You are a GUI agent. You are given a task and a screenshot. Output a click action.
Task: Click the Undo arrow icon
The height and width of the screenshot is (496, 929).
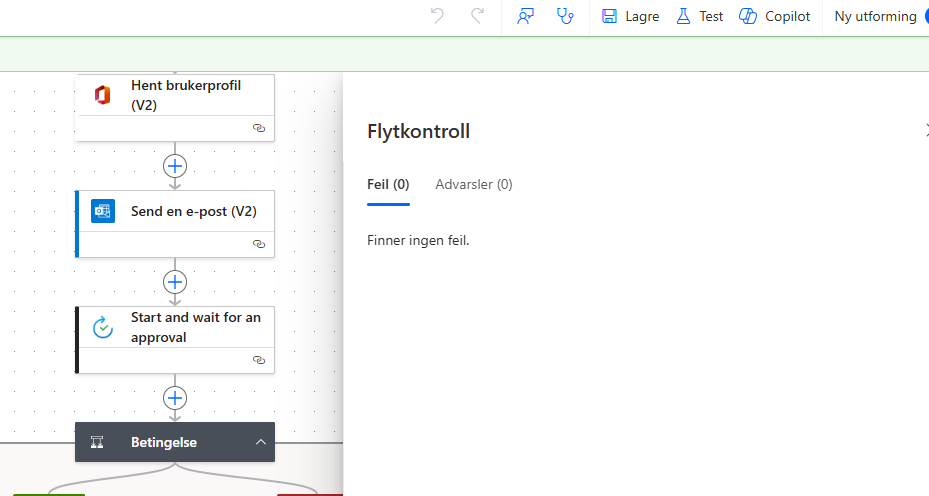437,16
